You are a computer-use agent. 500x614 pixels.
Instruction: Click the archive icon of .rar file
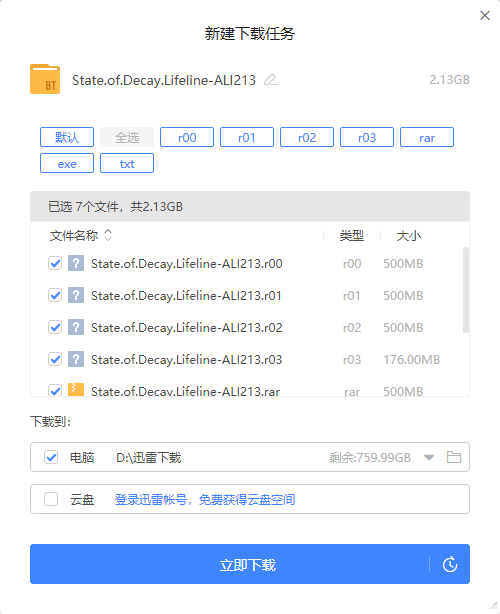(76, 390)
